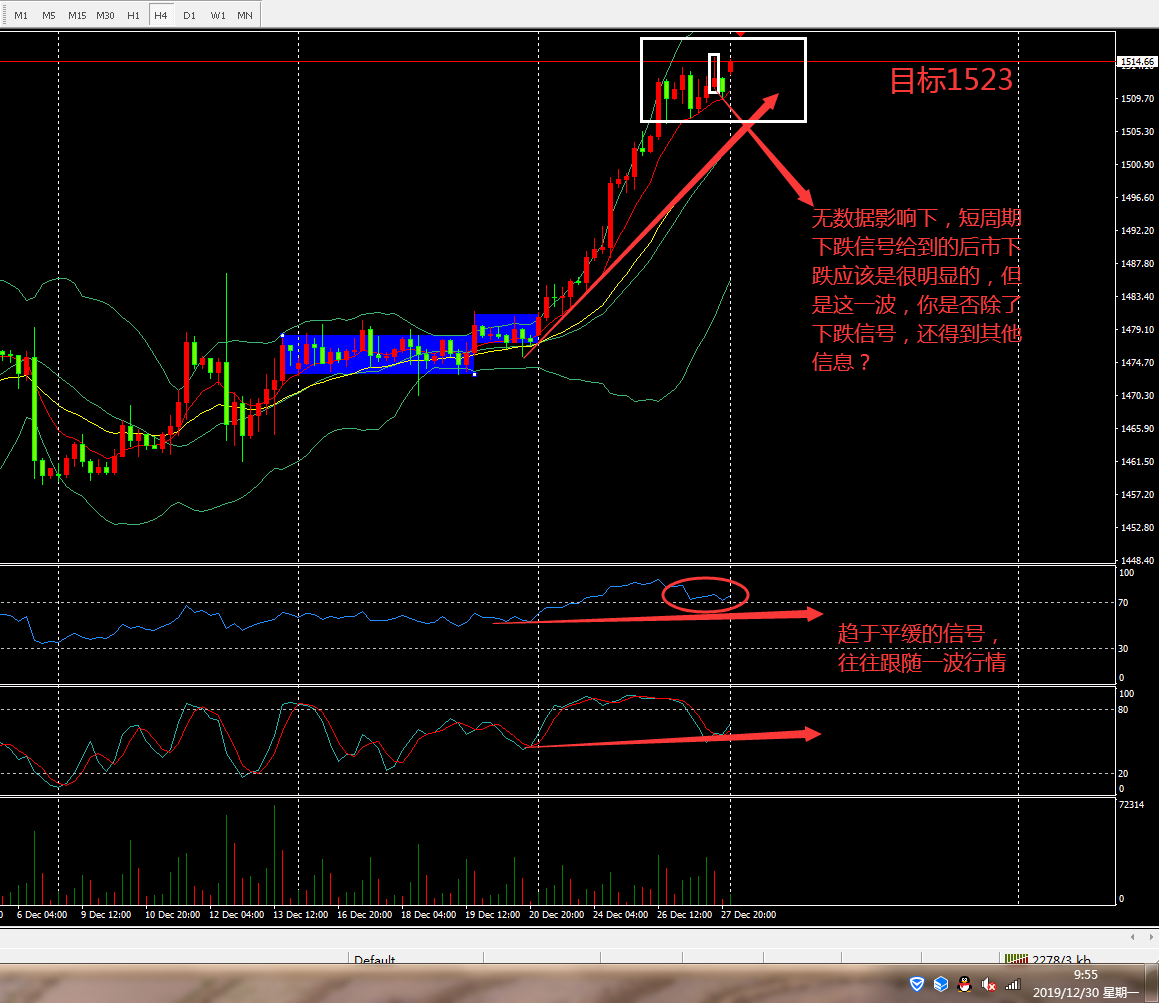Select the M30 timeframe

(x=105, y=16)
